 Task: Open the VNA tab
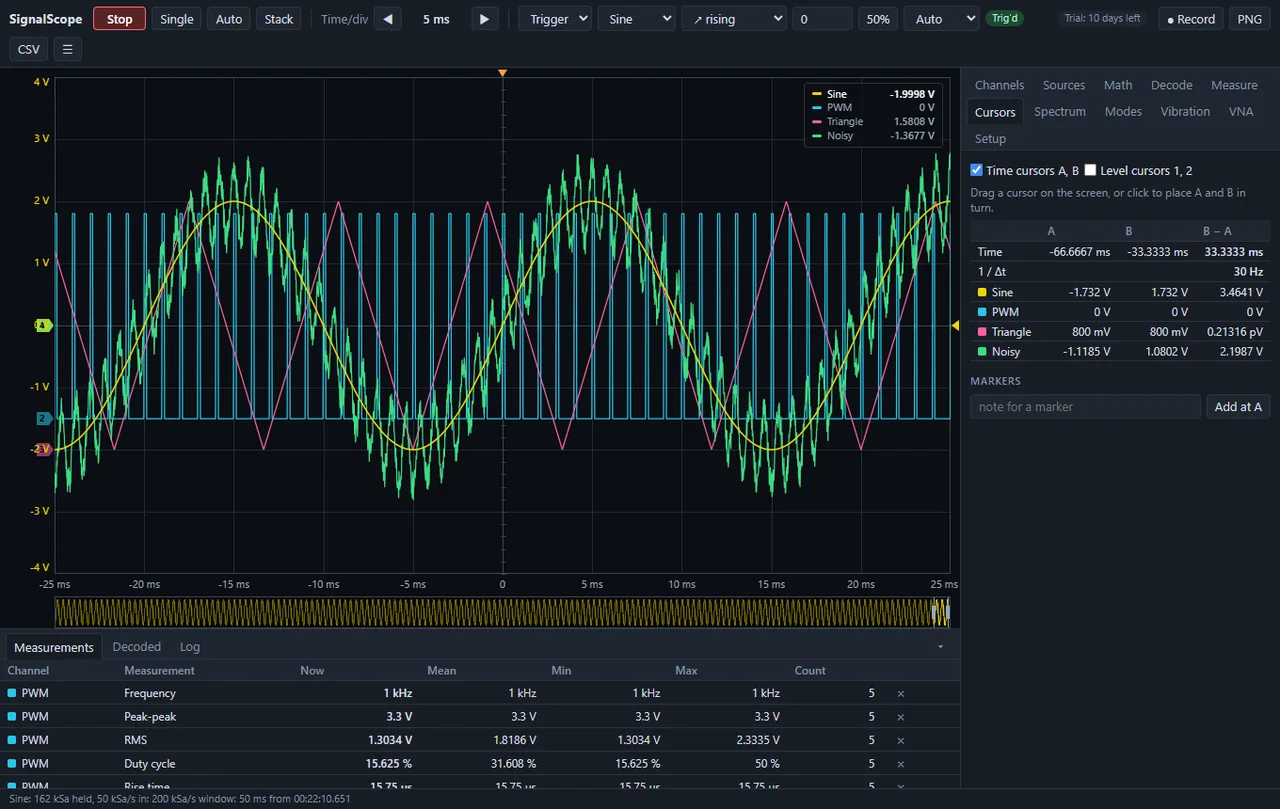click(1241, 111)
